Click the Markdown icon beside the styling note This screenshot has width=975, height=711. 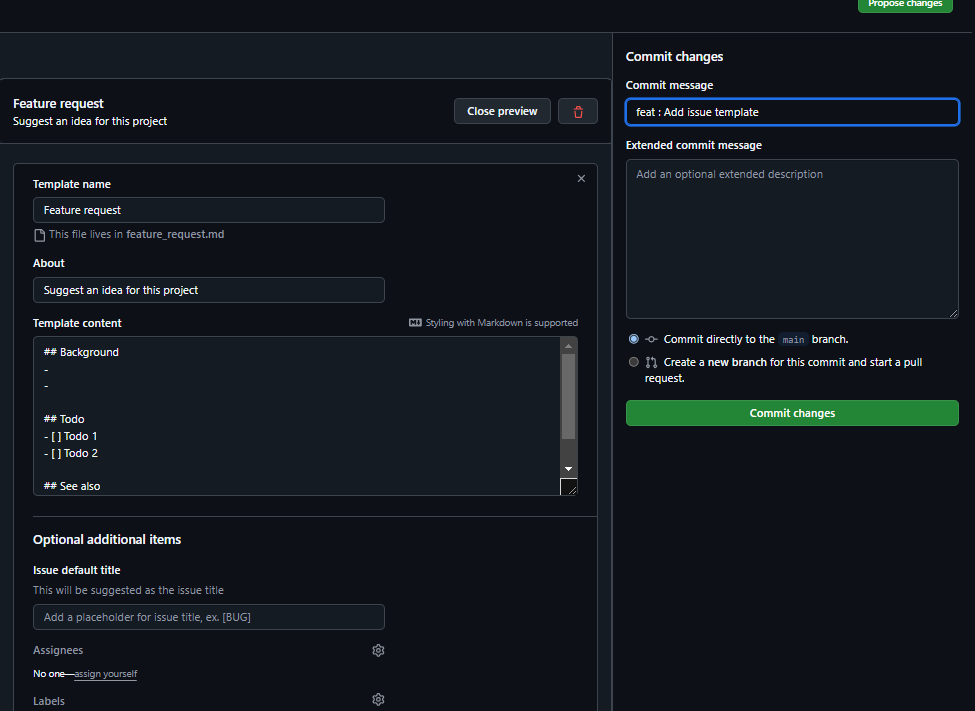click(x=415, y=322)
